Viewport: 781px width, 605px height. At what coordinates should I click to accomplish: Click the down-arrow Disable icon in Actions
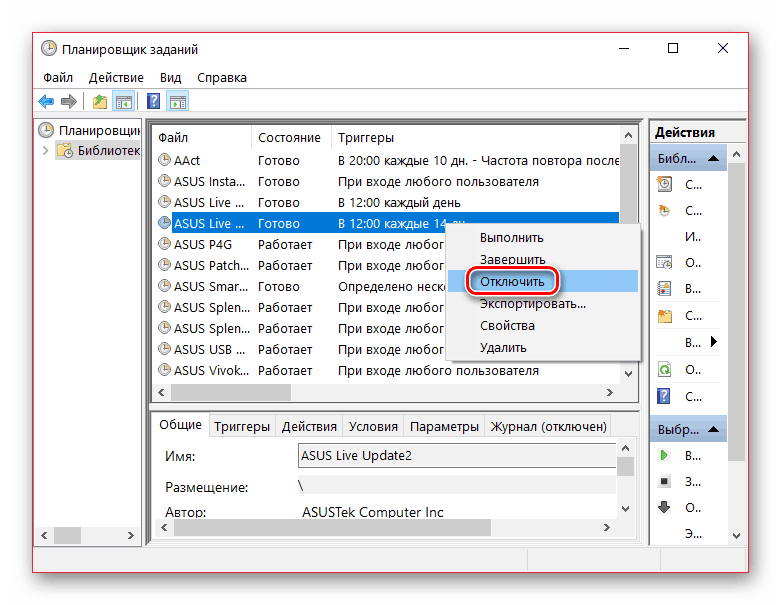[x=664, y=507]
